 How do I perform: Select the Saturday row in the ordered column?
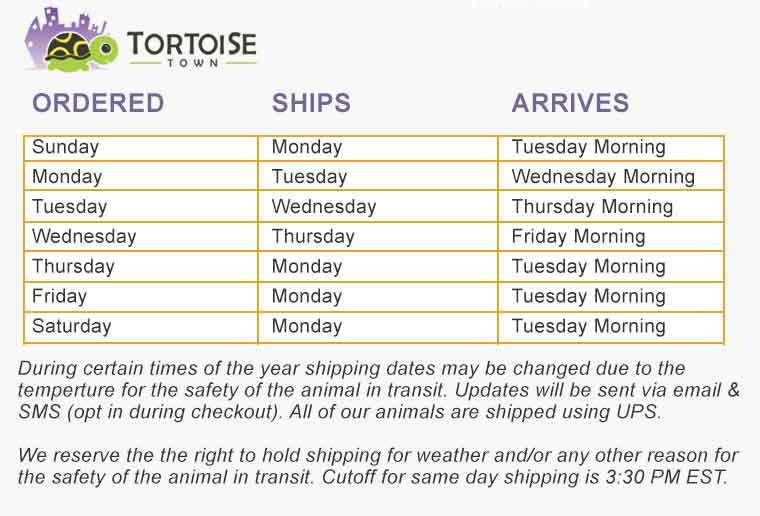pyautogui.click(x=141, y=327)
